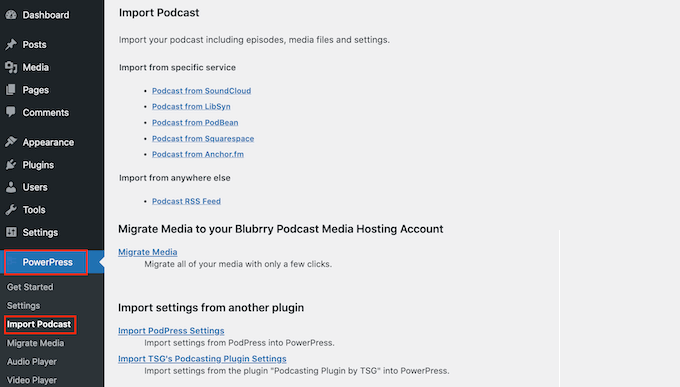This screenshot has width=680, height=387.
Task: Open the Tools menu
Action: point(34,210)
